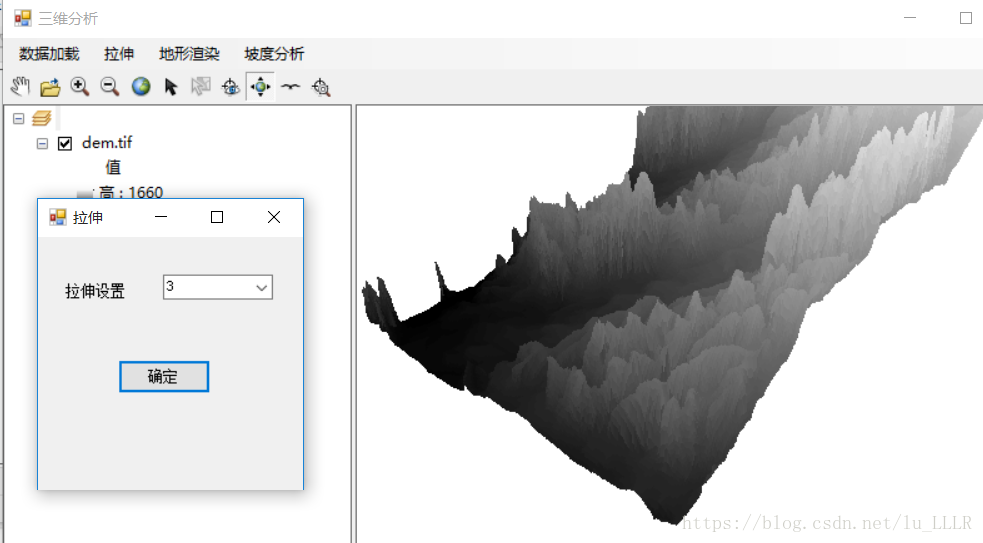Click the 3D terrain scene view
Viewport: 983px width, 543px height.
[x=669, y=324]
